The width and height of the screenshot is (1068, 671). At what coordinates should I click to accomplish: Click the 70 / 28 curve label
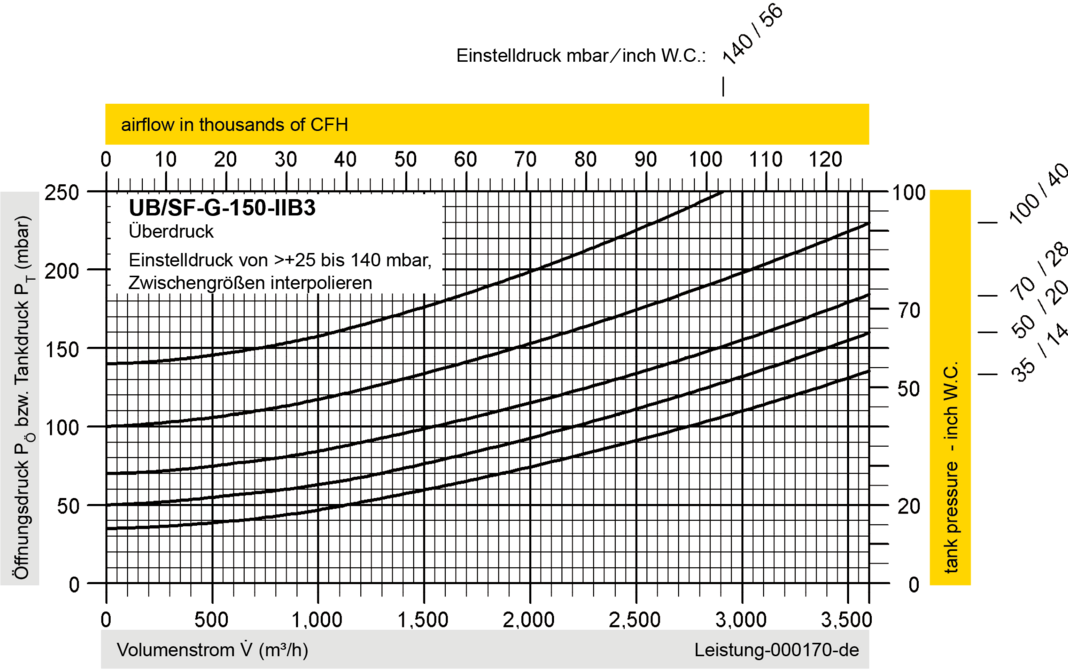pyautogui.click(x=1039, y=270)
